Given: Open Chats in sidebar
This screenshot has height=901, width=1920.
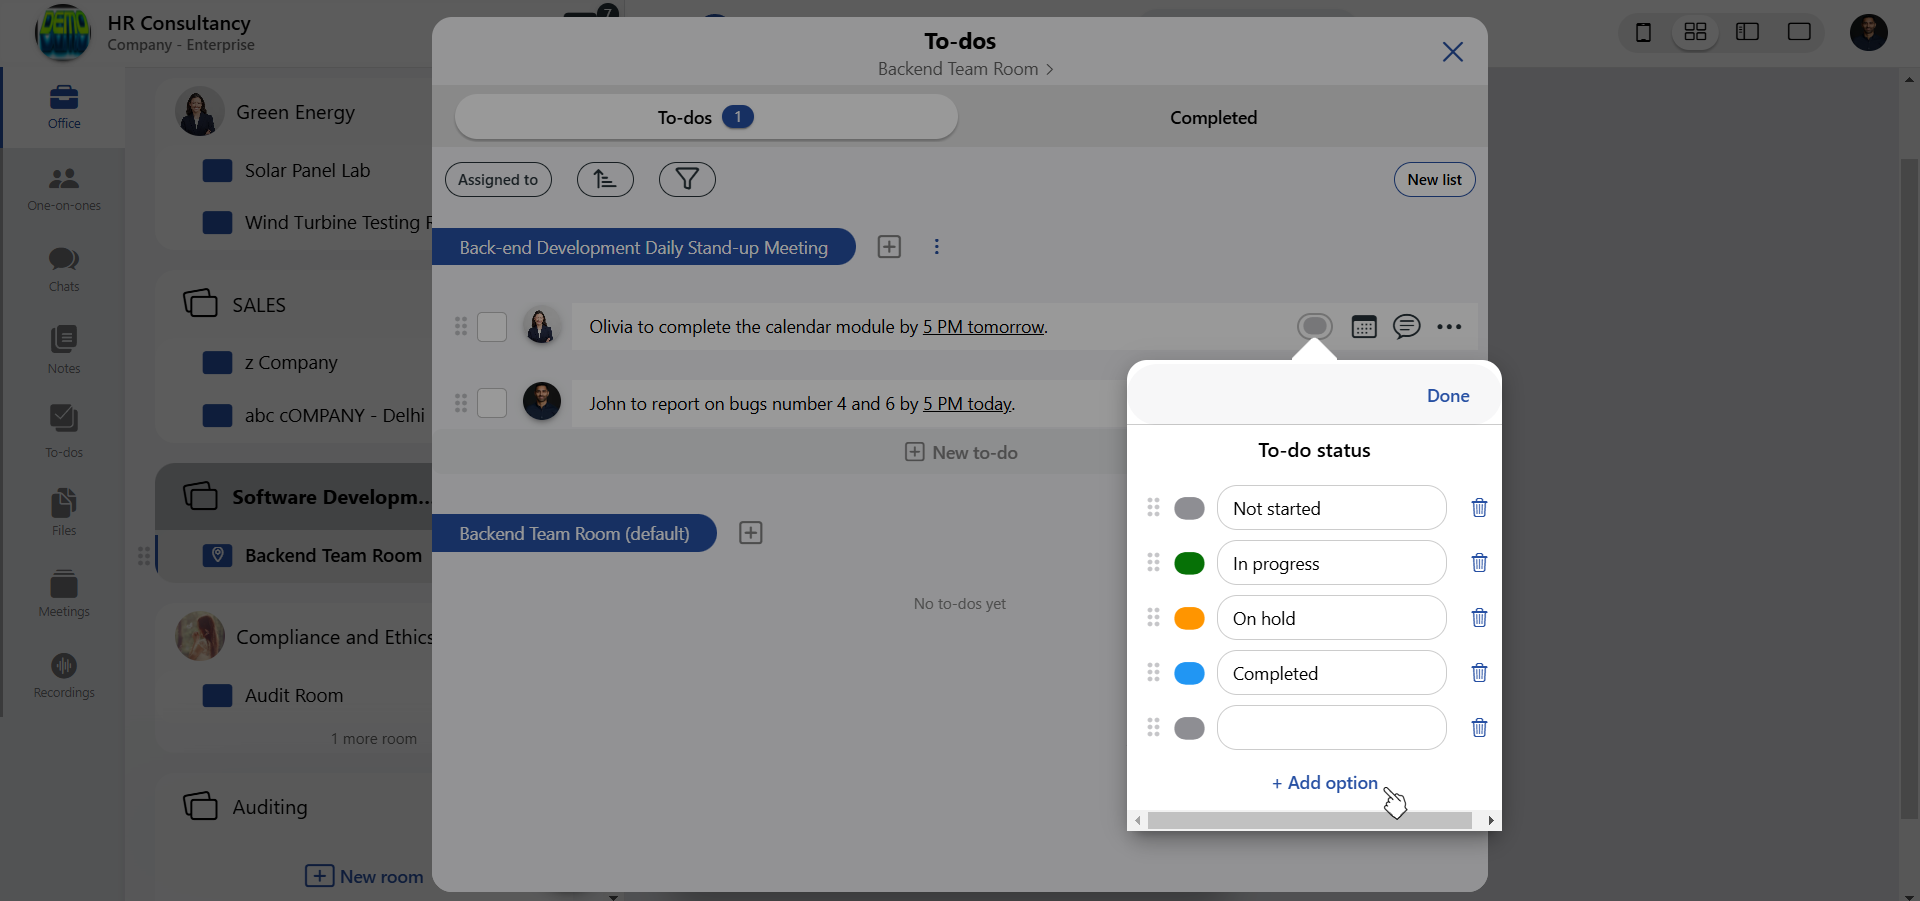Looking at the screenshot, I should pyautogui.click(x=64, y=270).
